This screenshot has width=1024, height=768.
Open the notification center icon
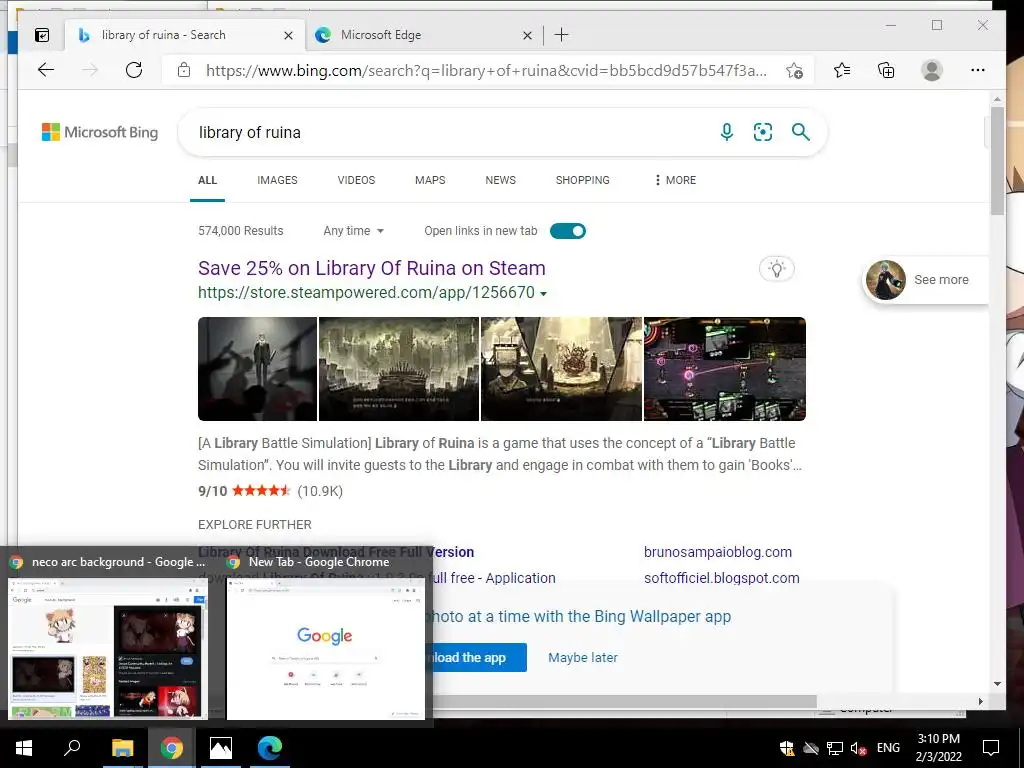[x=991, y=748]
